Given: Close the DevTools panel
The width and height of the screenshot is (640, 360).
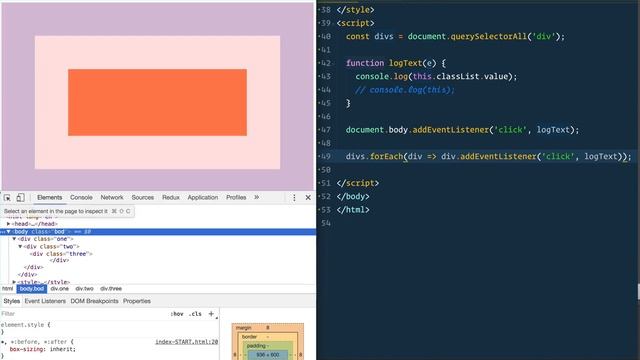Looking at the screenshot, I should pos(308,198).
